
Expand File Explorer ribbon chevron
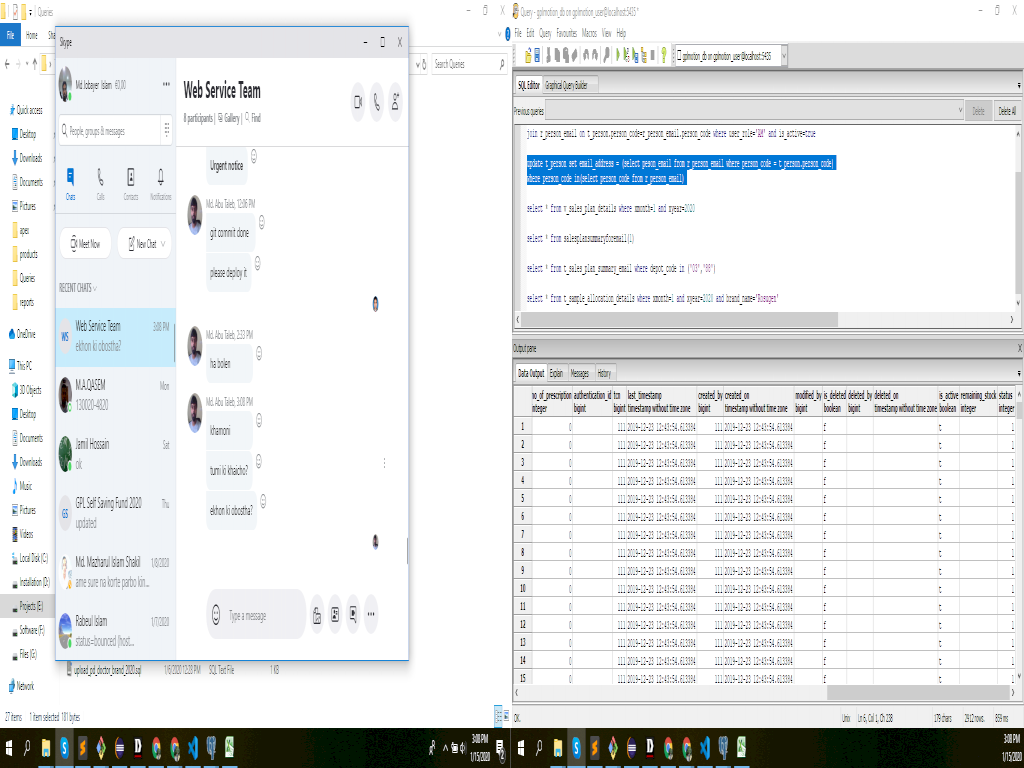click(500, 34)
